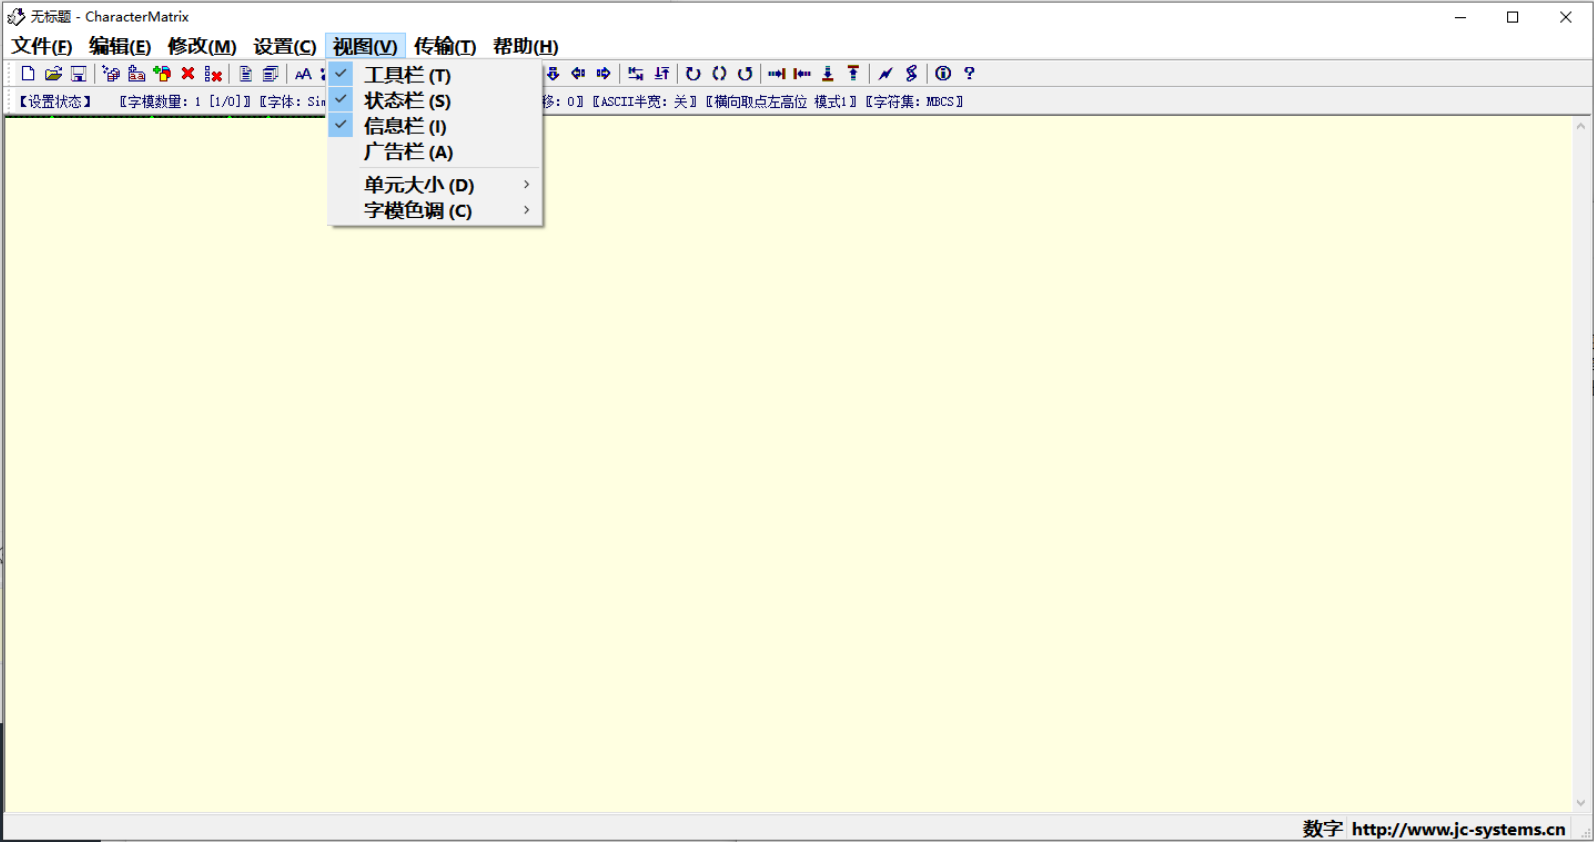Open the 修改(M) menu
Image resolution: width=1594 pixels, height=842 pixels.
pyautogui.click(x=202, y=47)
